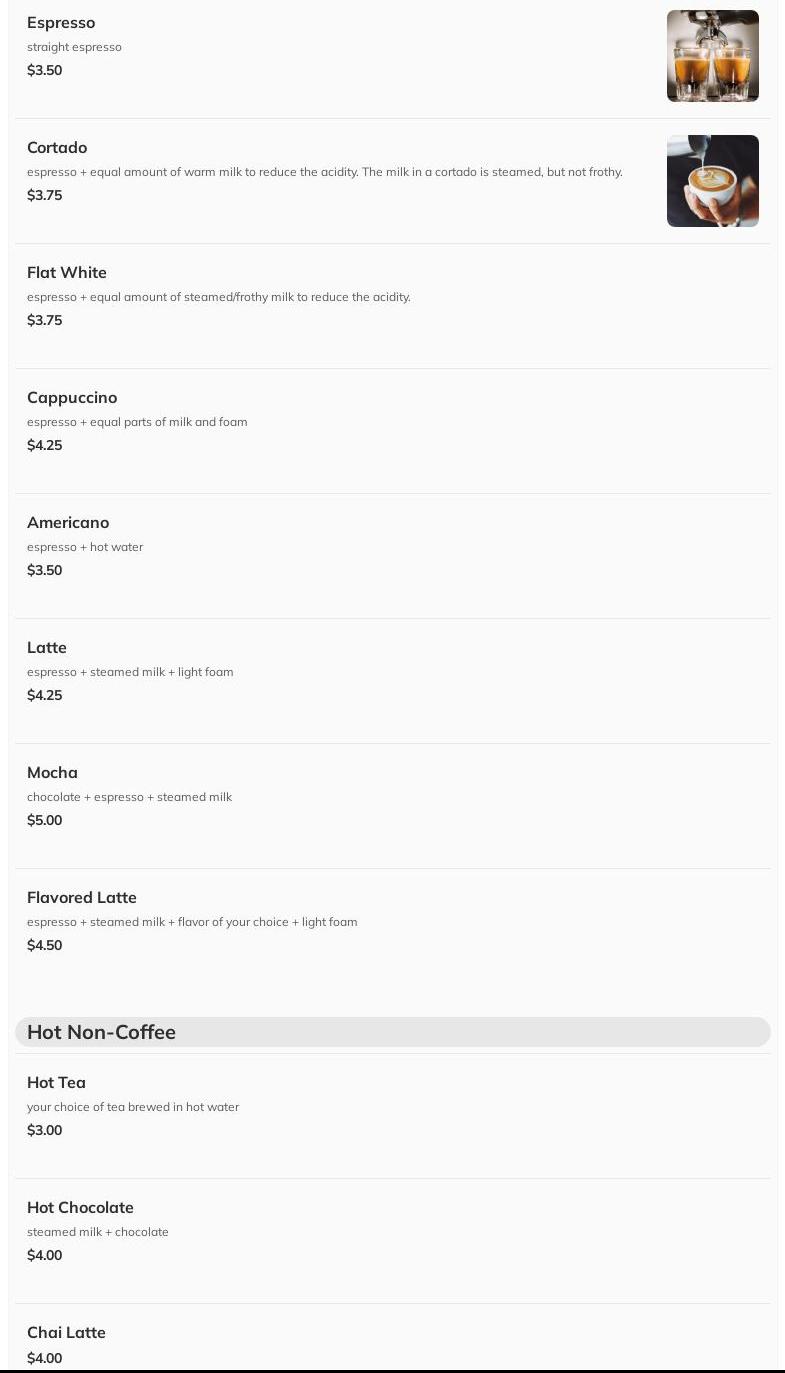Click the Mocha $5.00 price
This screenshot has width=785, height=1373.
point(45,821)
